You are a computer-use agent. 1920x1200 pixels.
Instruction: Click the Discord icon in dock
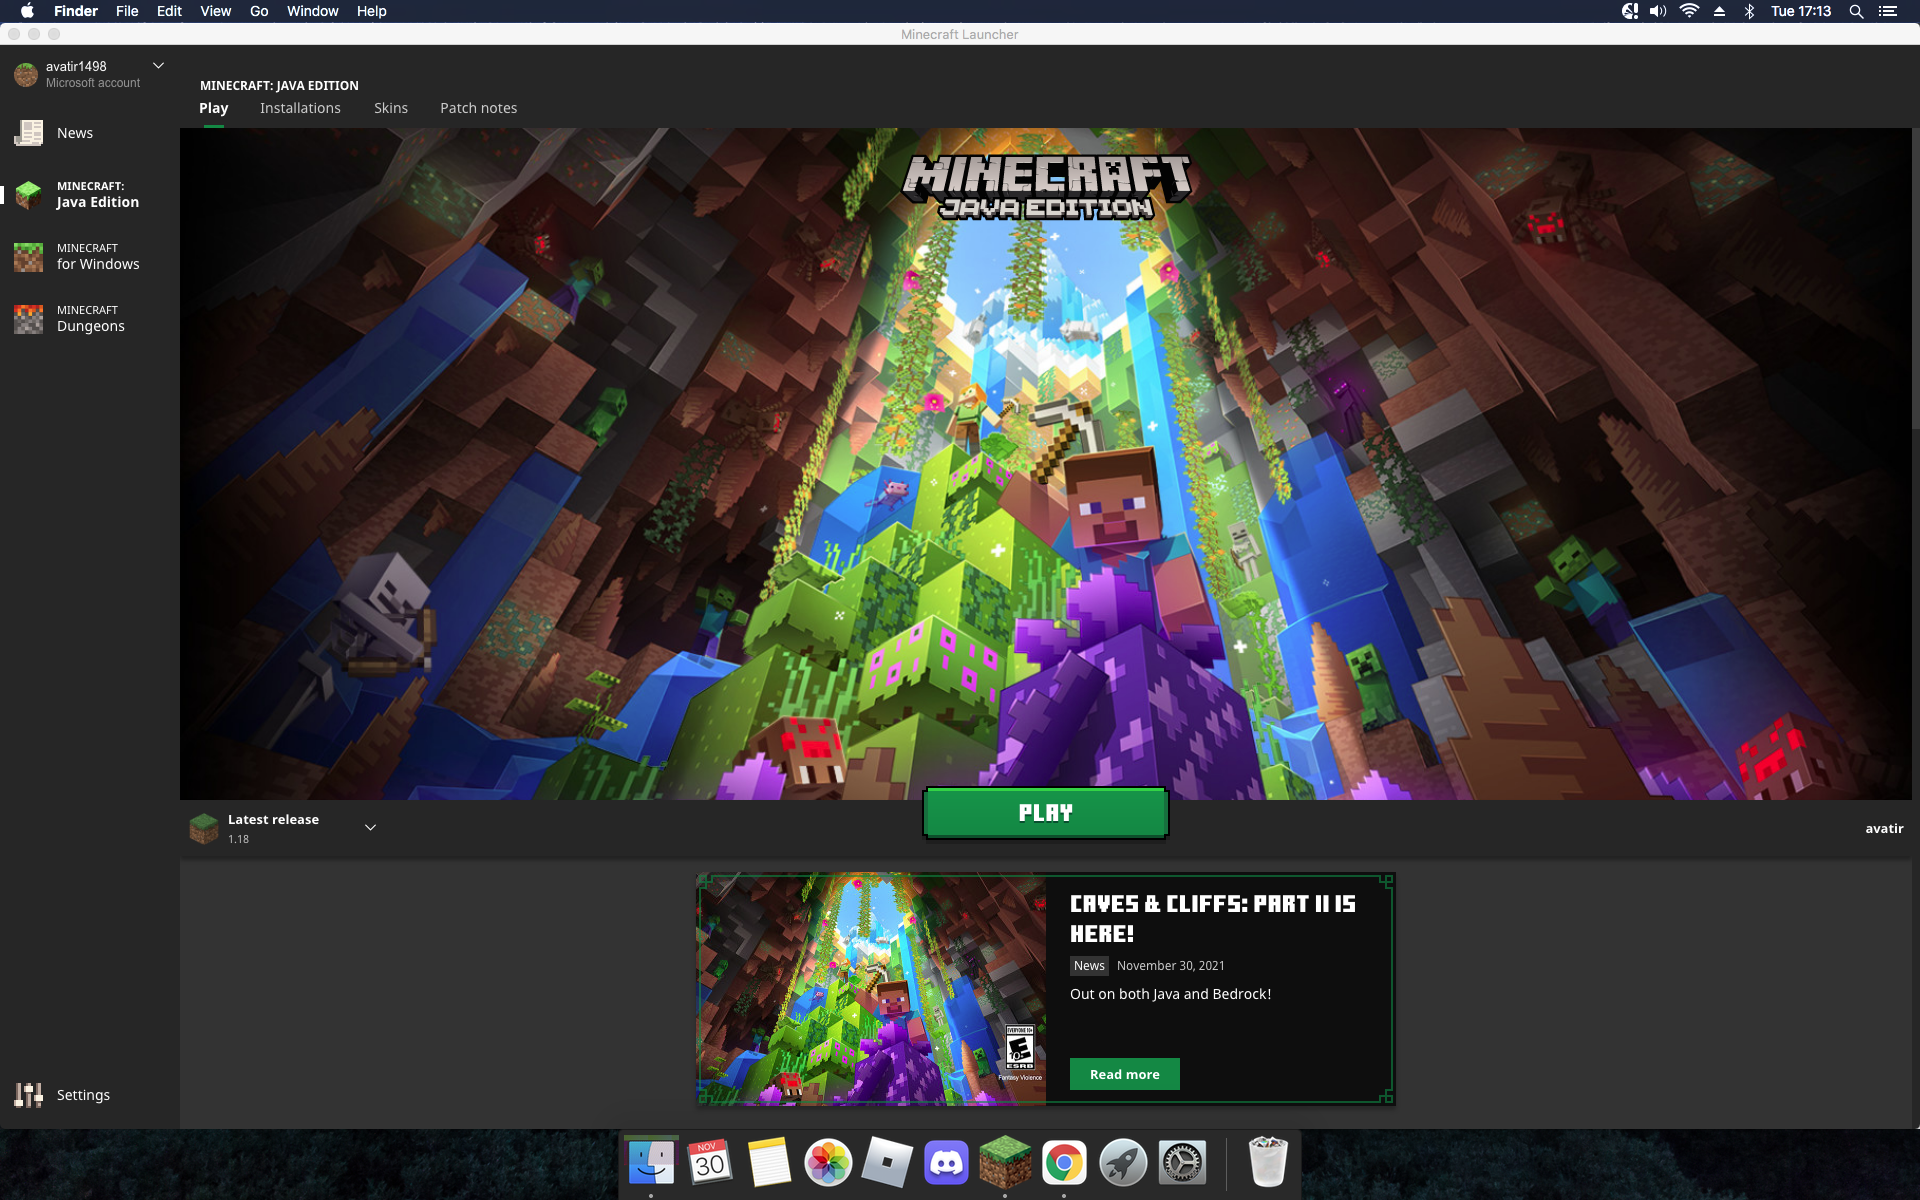point(946,1163)
